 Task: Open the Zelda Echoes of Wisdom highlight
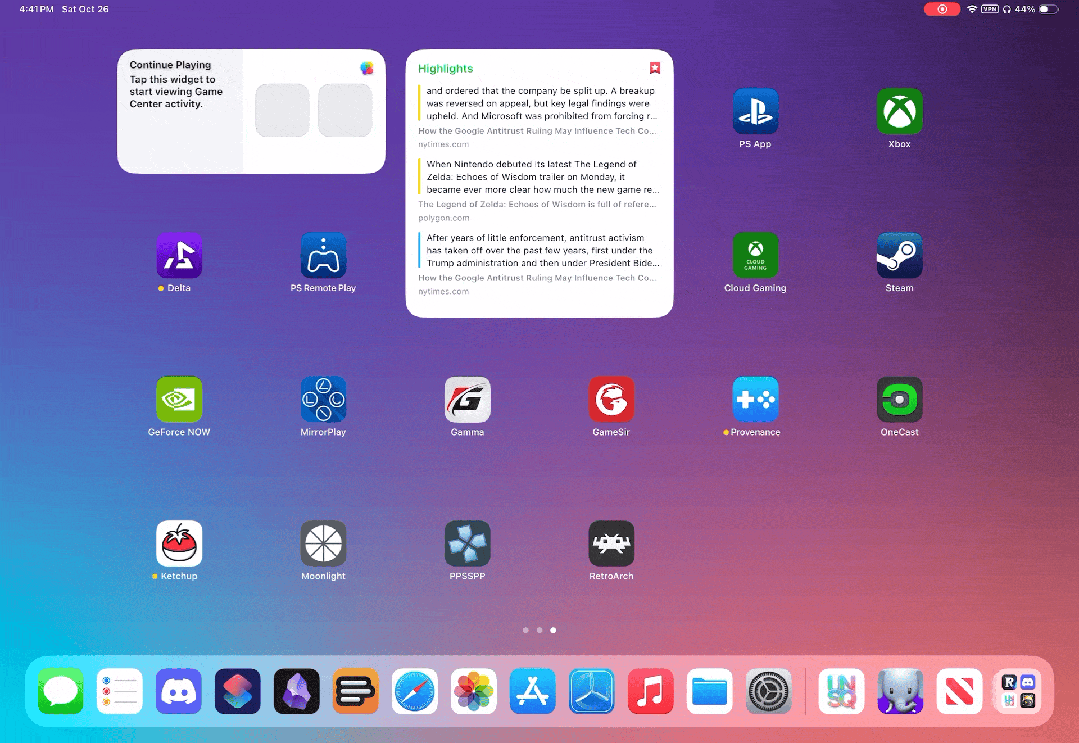click(x=539, y=177)
